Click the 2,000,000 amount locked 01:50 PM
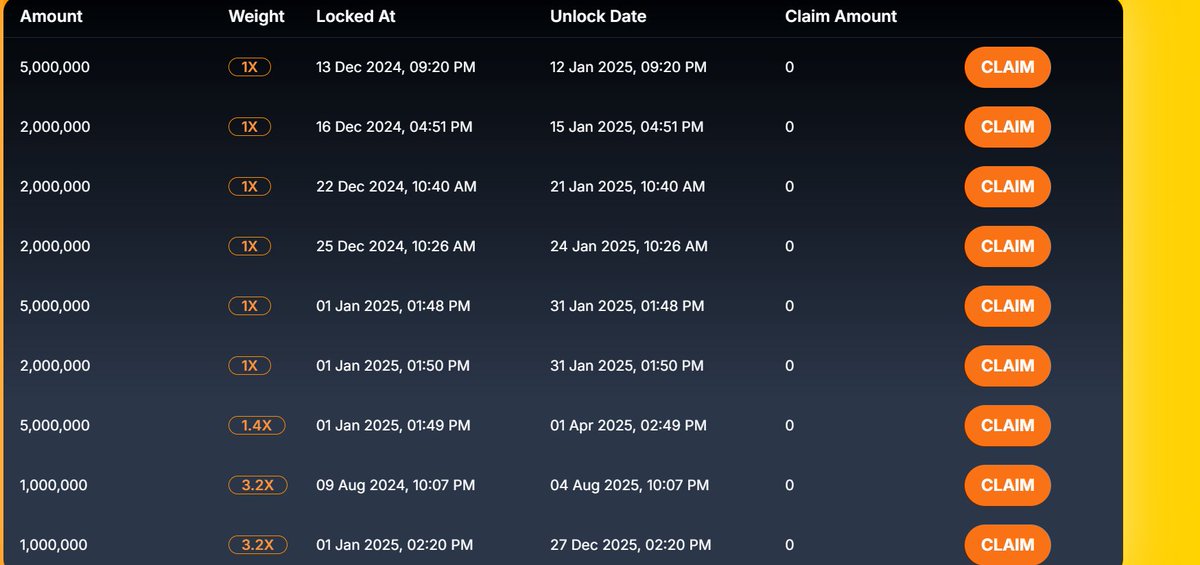1200x565 pixels. [55, 366]
